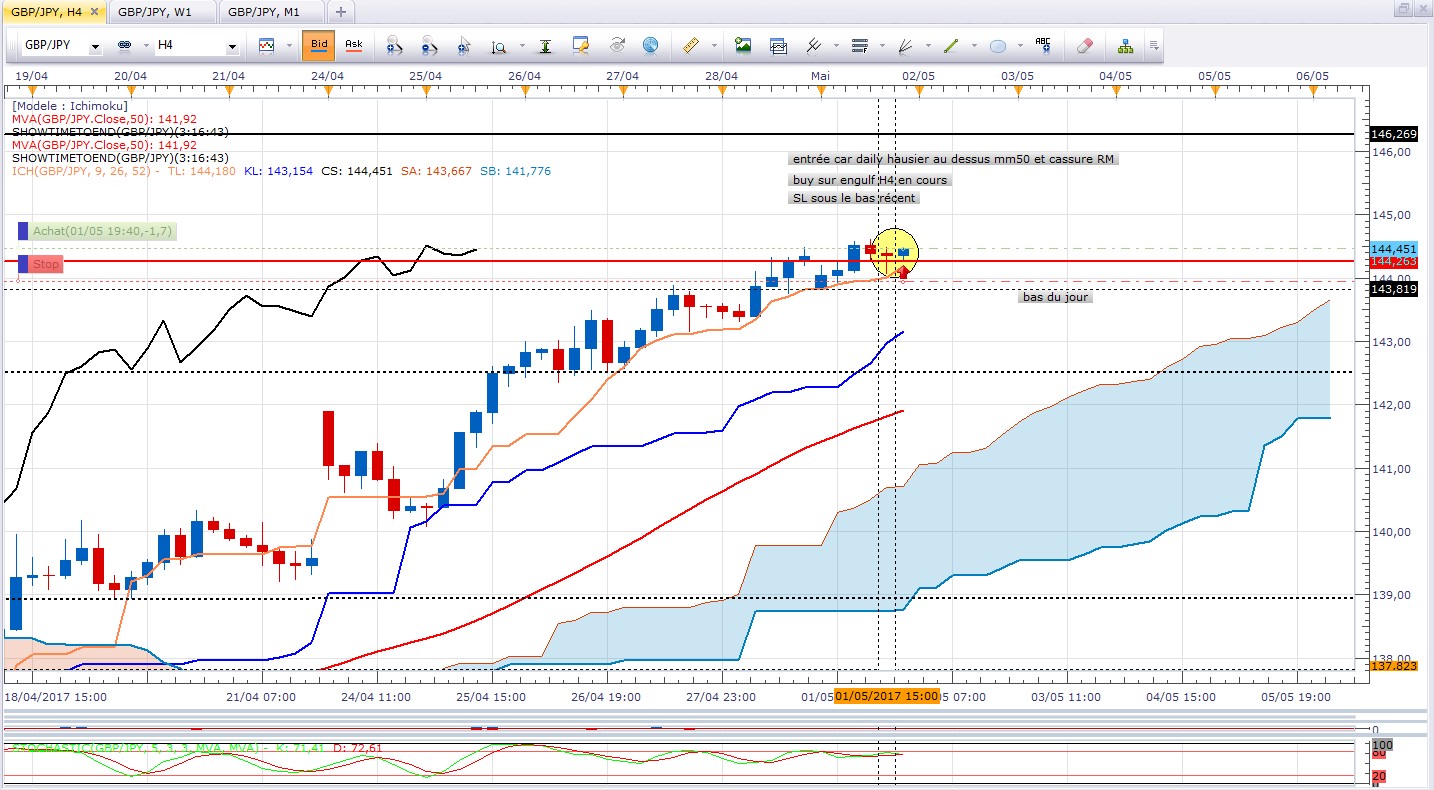Select the green trend line tool
The height and width of the screenshot is (790, 1434).
pyautogui.click(x=951, y=46)
